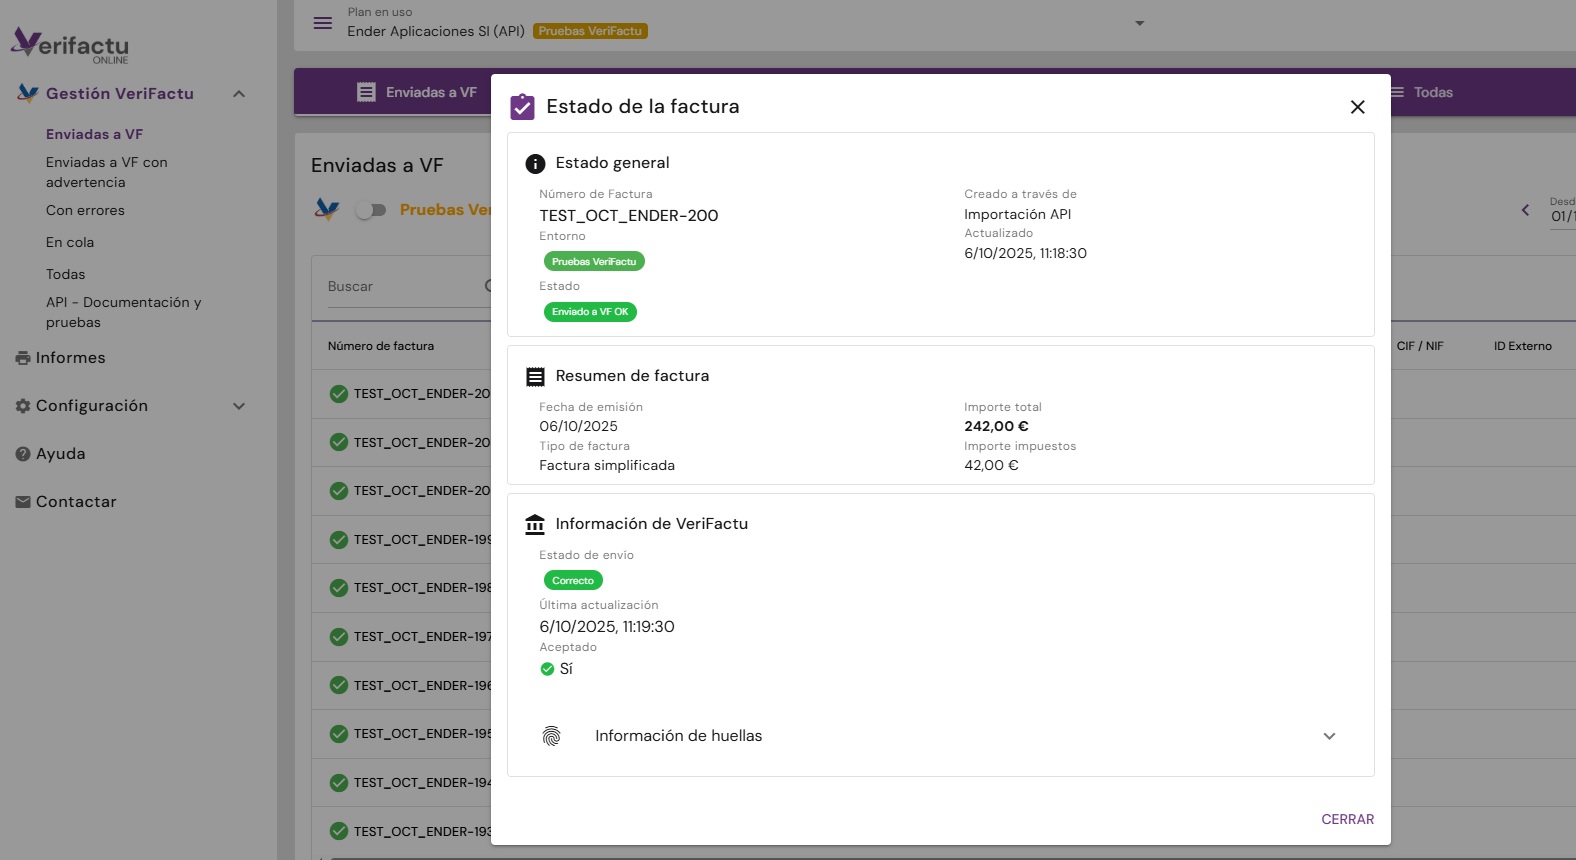
Task: Click the Buscar search field
Action: pos(400,286)
